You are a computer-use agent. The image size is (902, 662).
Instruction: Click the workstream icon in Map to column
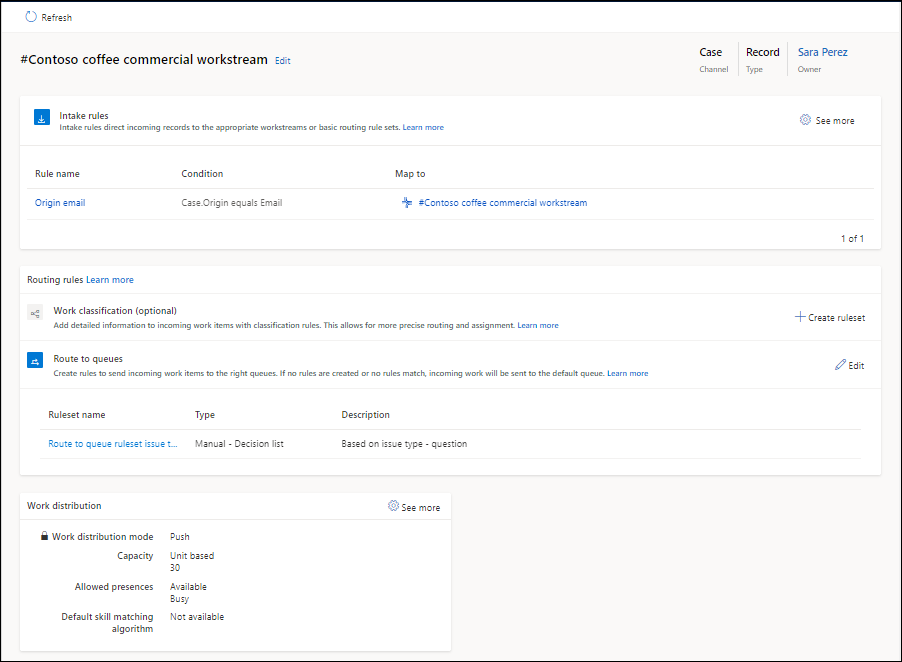pos(407,202)
